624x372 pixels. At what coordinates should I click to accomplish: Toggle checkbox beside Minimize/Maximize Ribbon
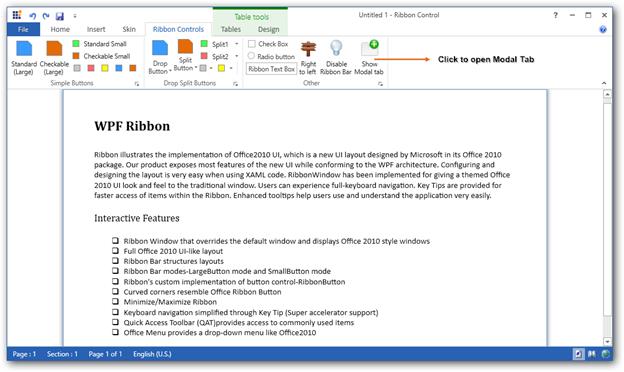coord(115,302)
